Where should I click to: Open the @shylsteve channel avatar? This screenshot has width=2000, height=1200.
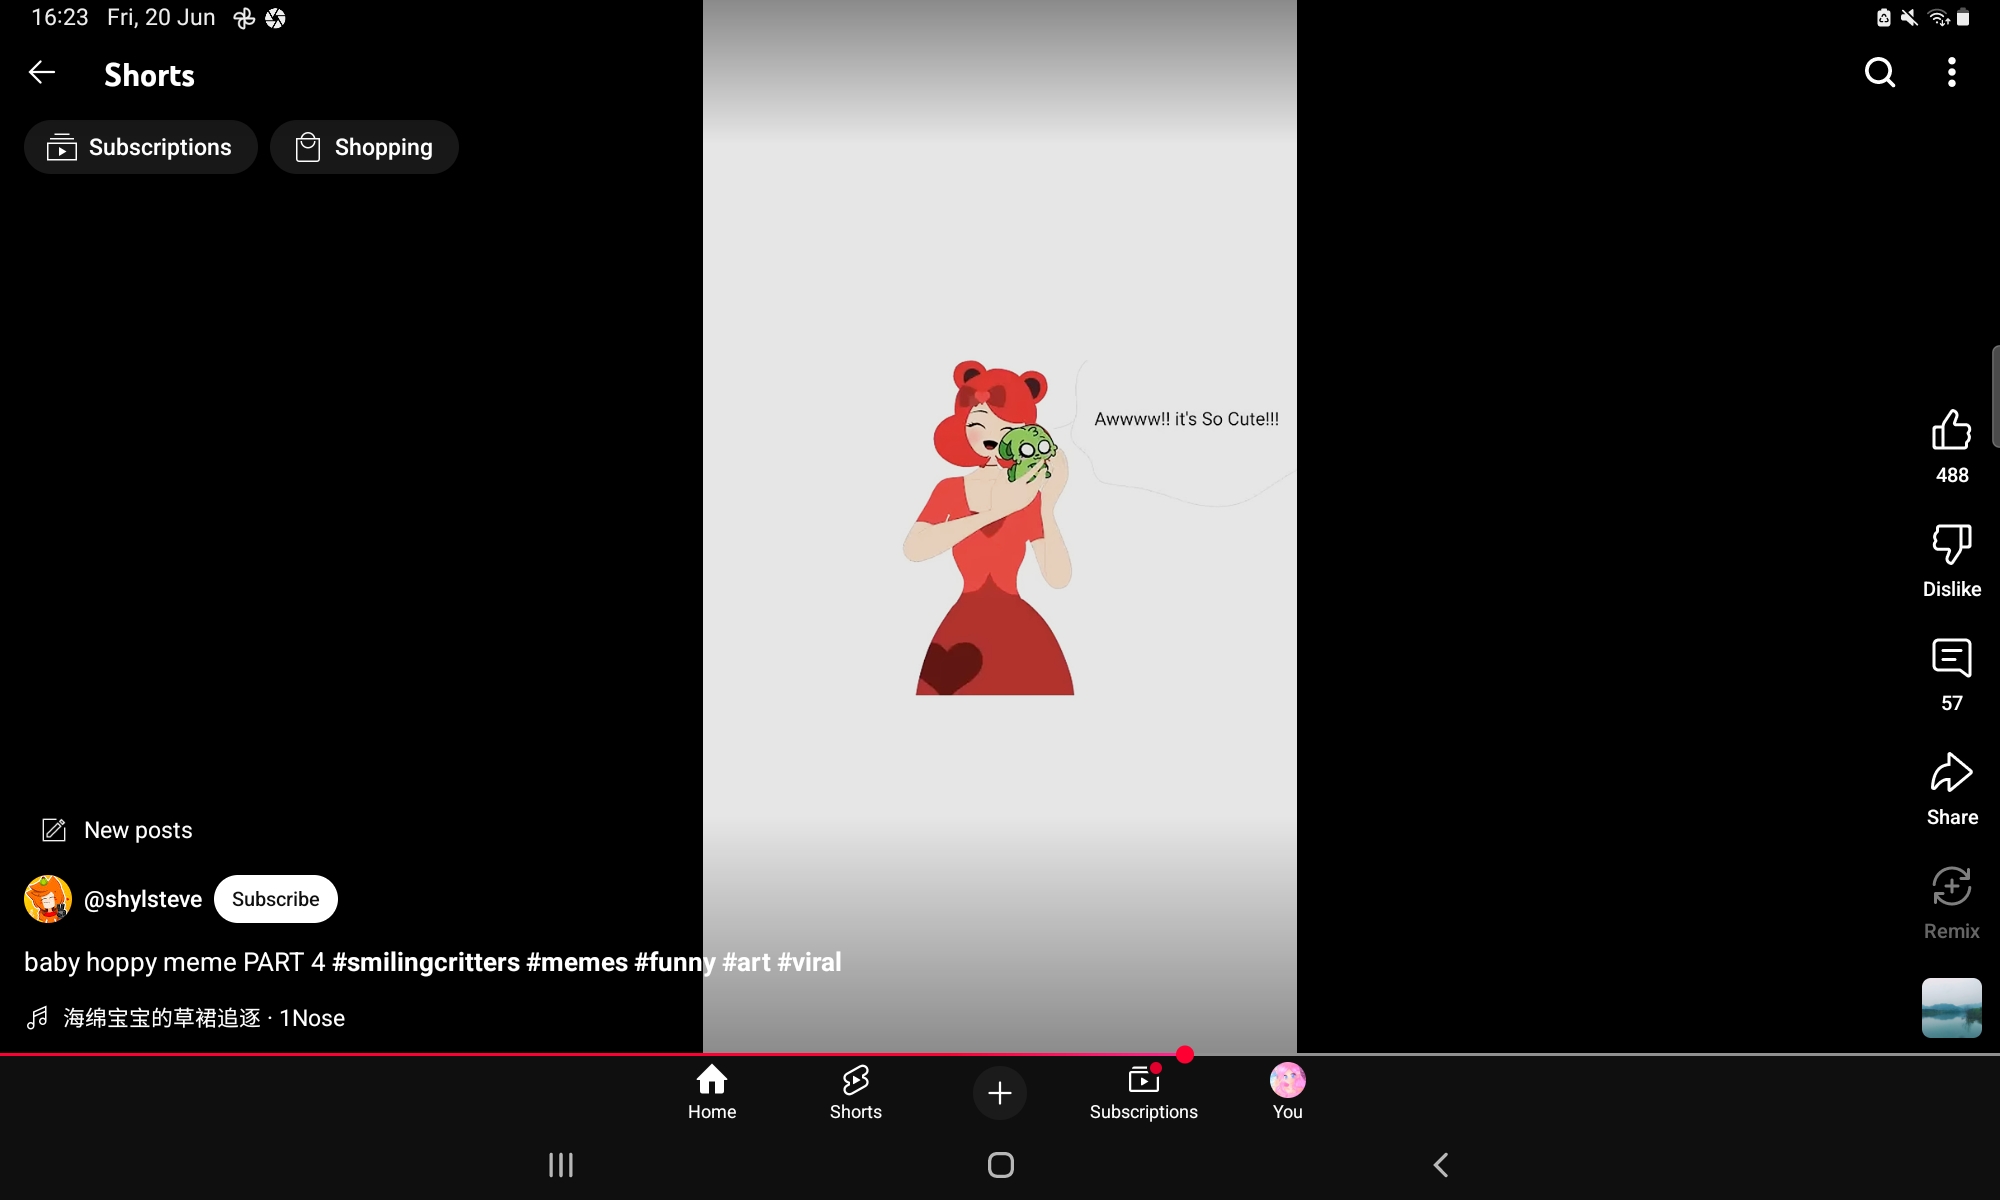tap(48, 899)
